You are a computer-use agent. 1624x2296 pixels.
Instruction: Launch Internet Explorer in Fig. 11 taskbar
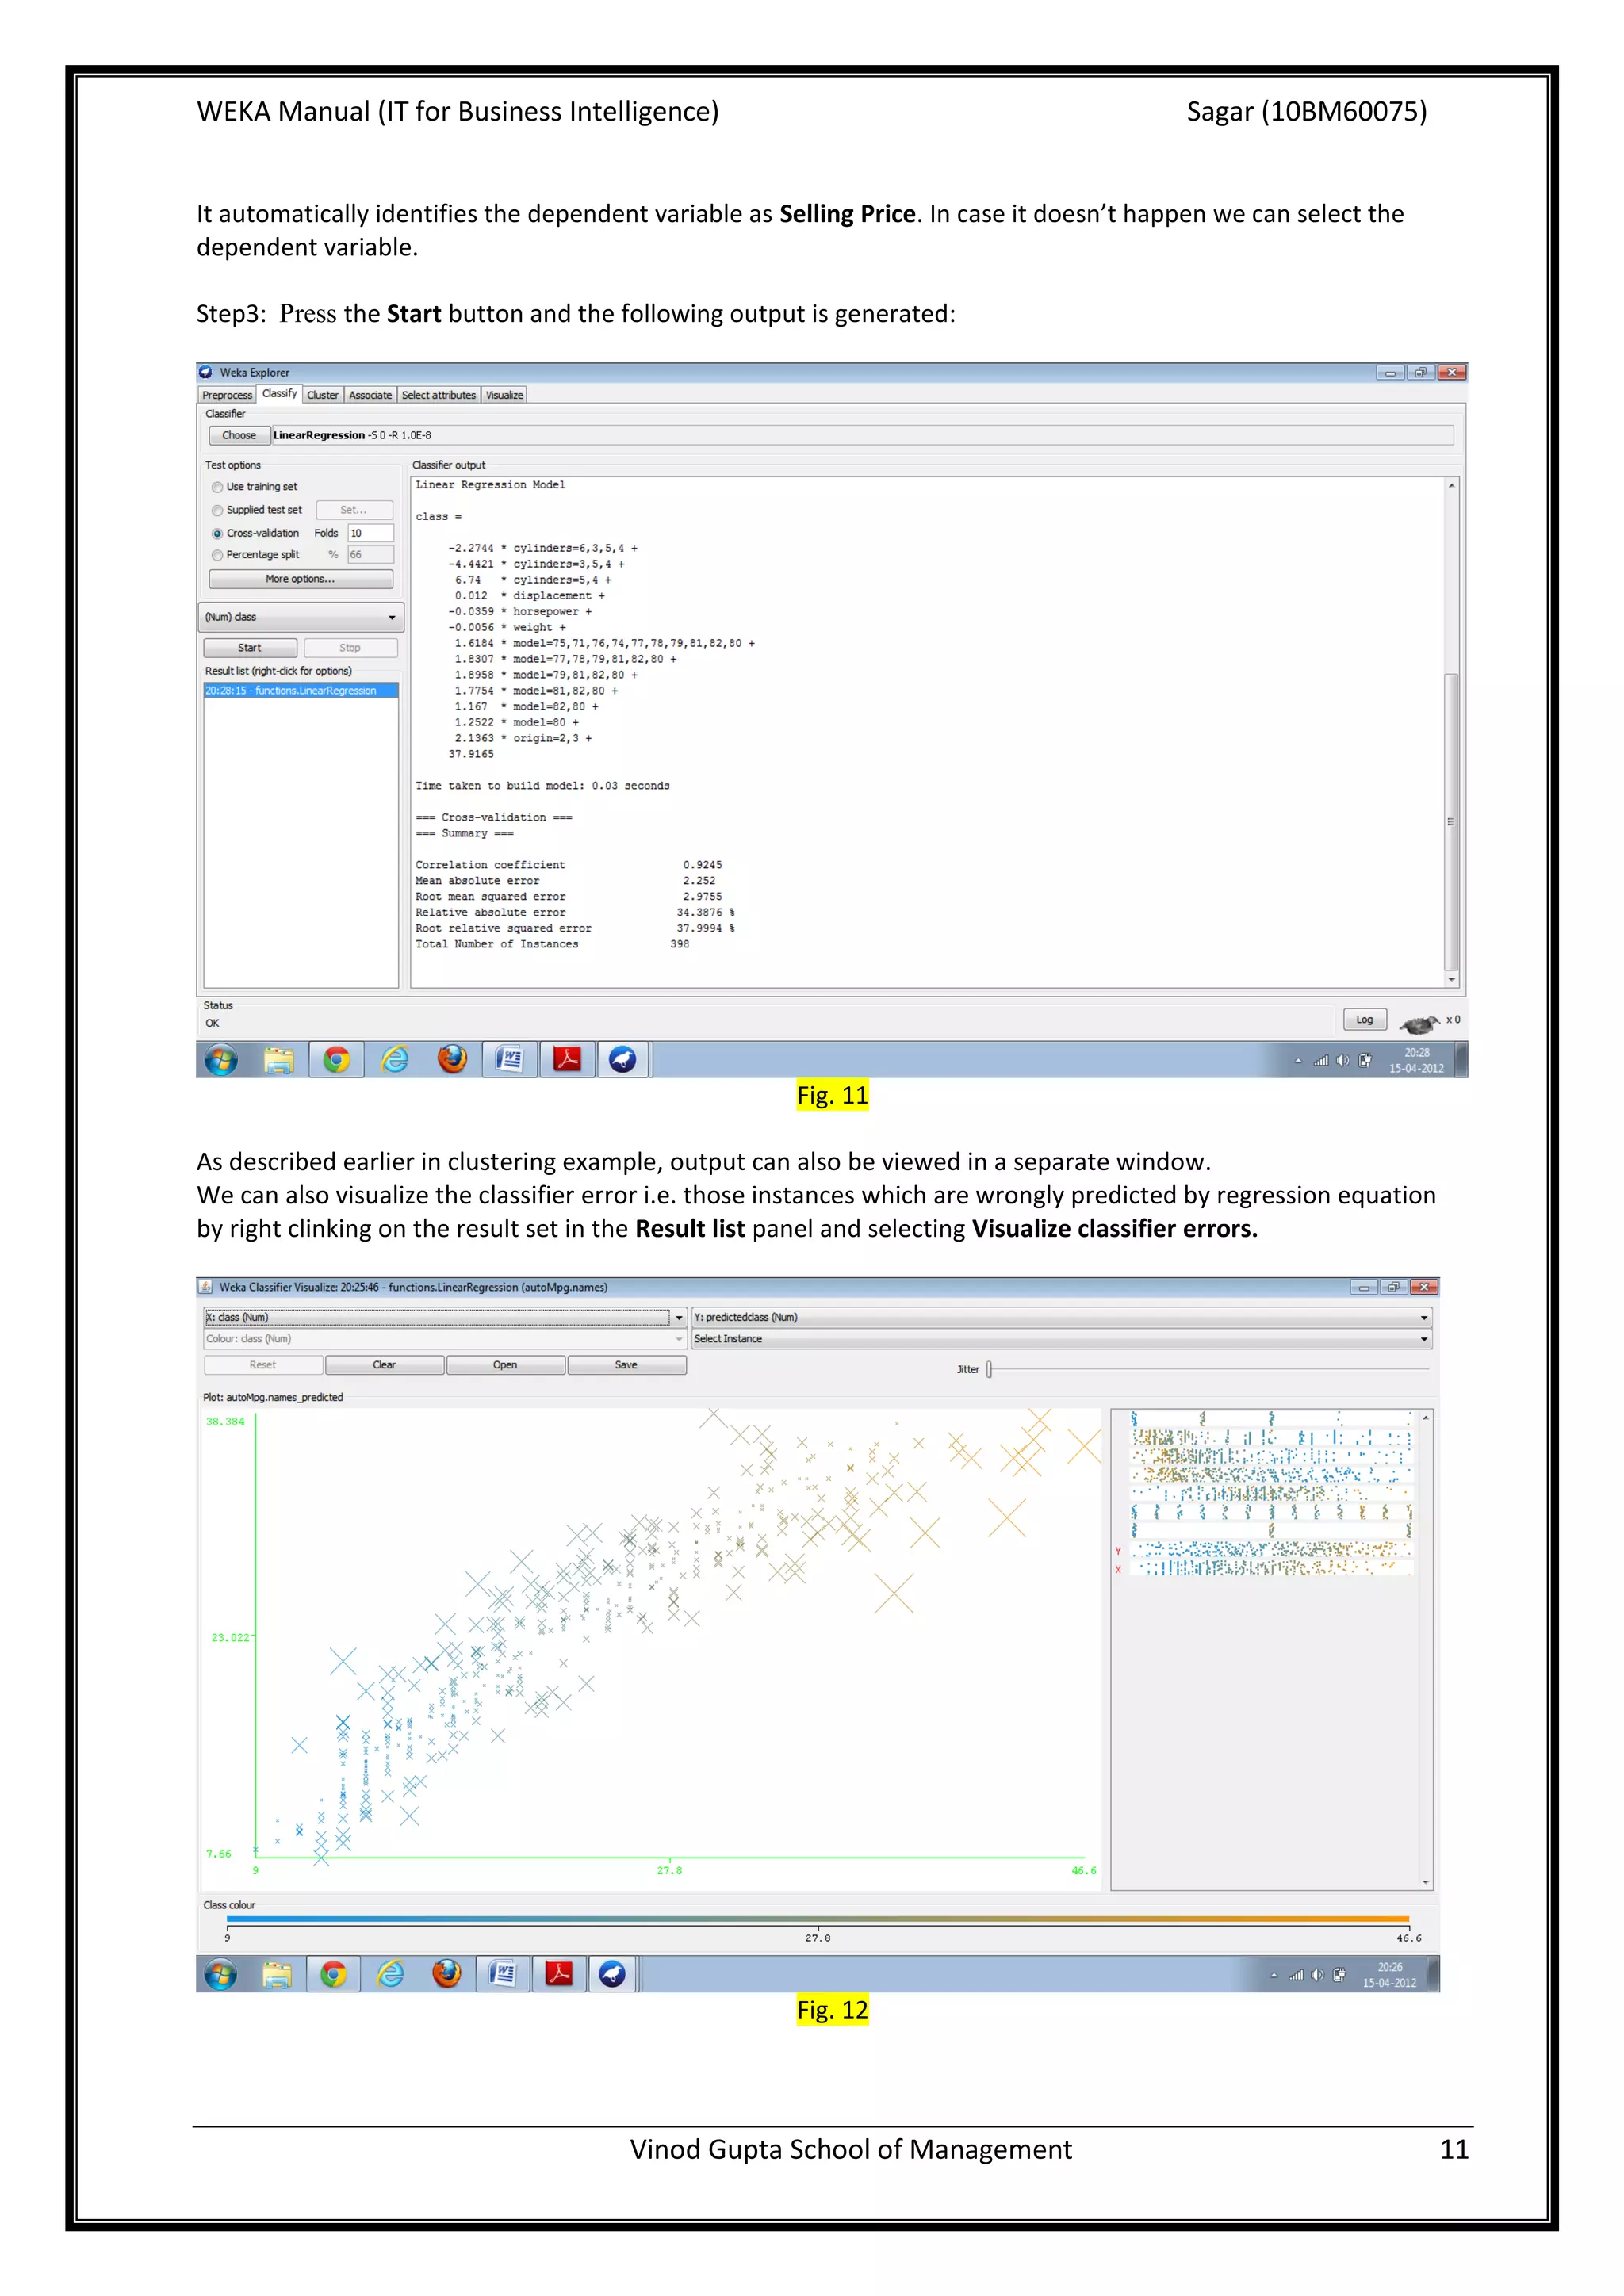point(395,1059)
